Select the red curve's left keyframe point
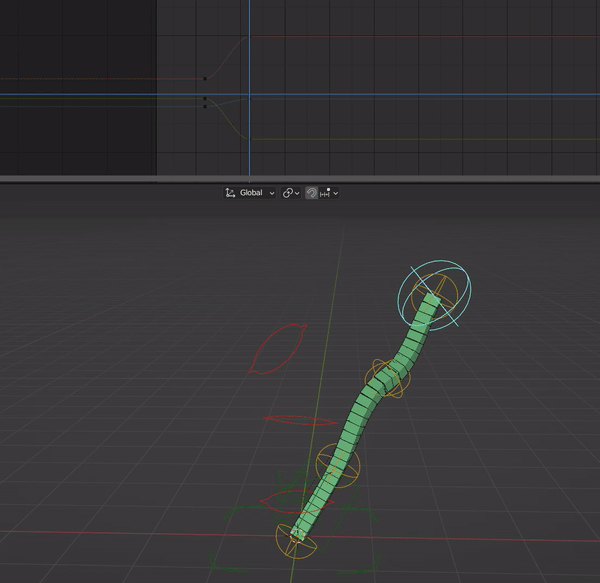600x583 pixels. coord(205,79)
